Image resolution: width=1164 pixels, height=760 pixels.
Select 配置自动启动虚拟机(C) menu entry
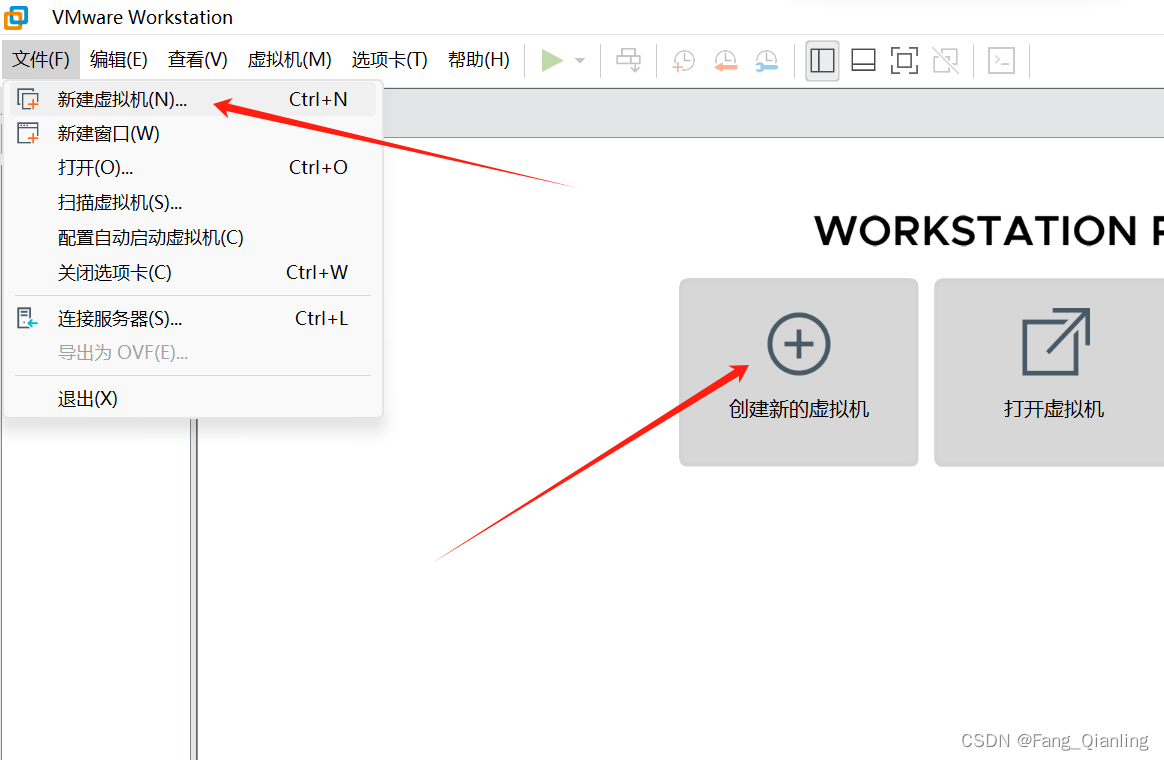click(193, 238)
